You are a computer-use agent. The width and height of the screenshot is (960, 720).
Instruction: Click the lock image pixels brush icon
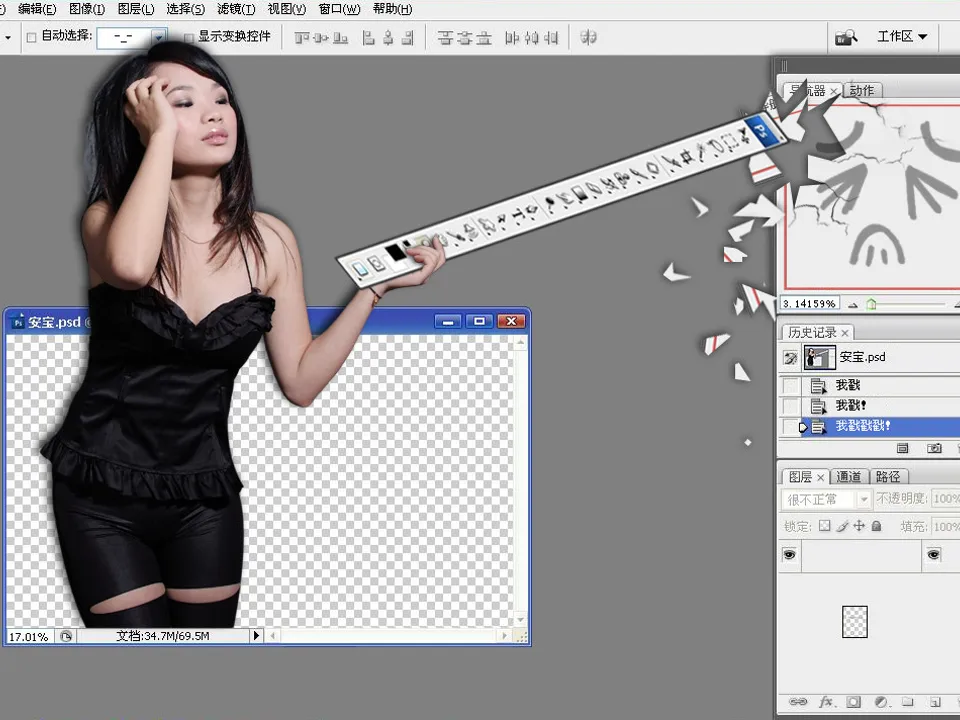coord(842,526)
